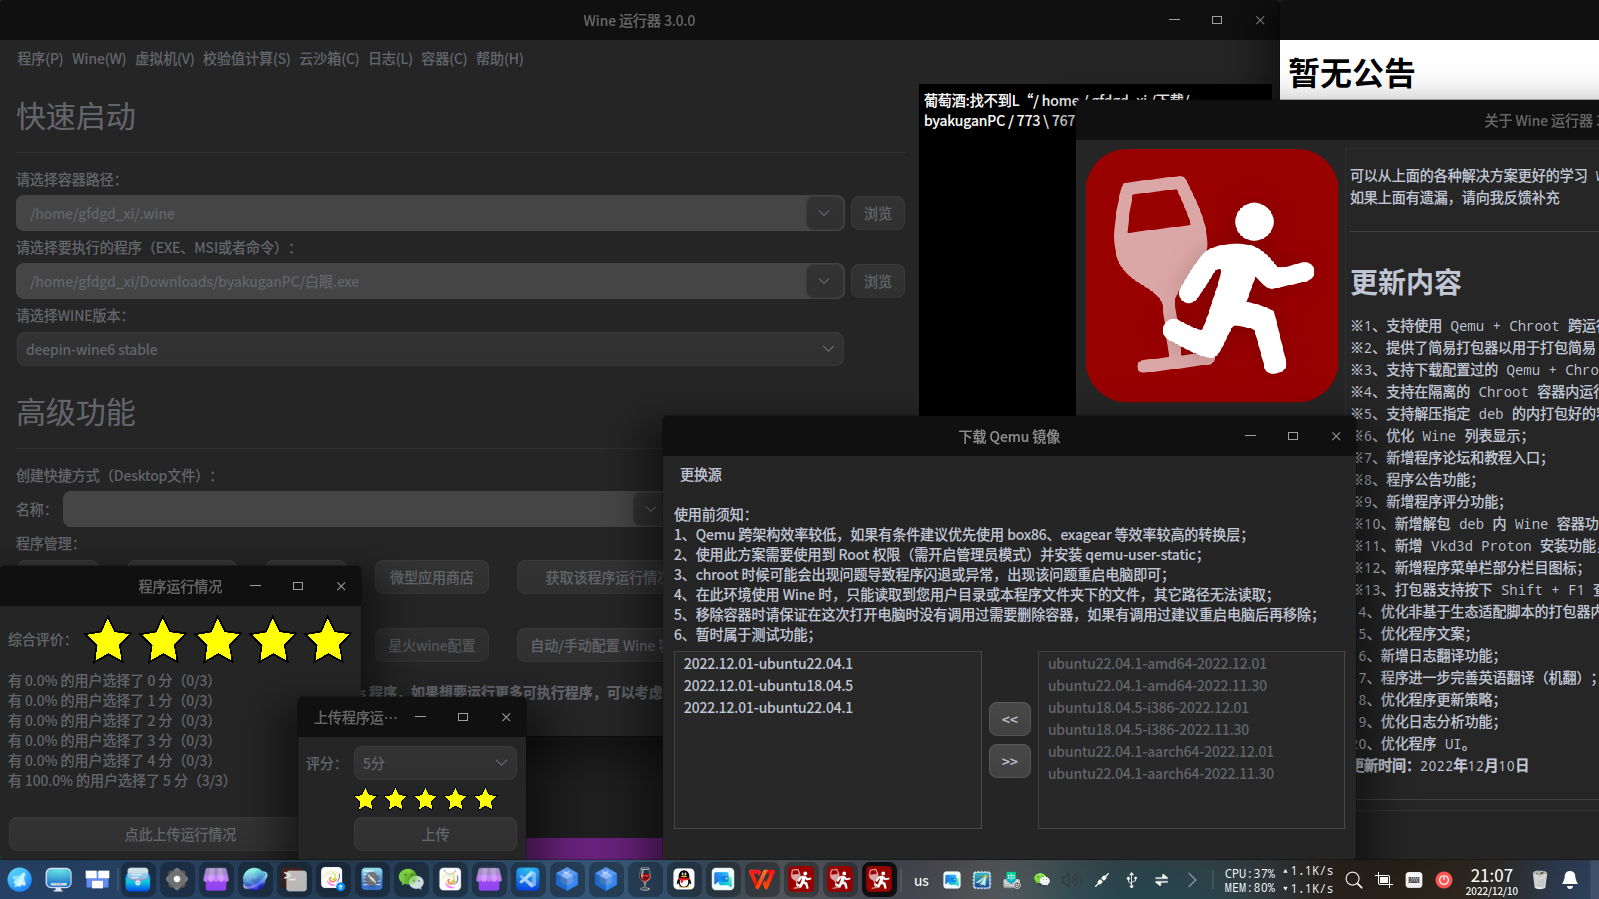
Task: Open the taskbar search magnifier icon
Action: 1354,880
